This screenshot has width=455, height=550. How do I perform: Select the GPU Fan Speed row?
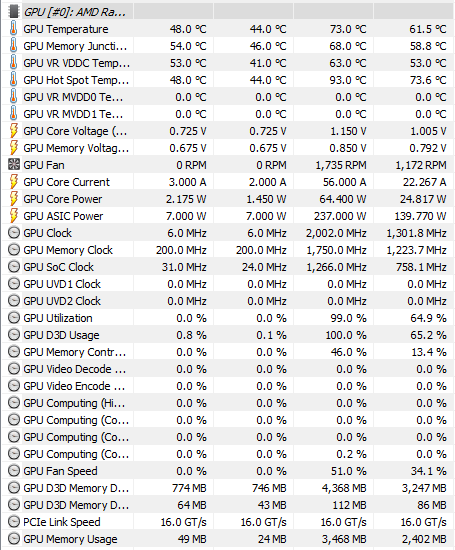point(228,471)
